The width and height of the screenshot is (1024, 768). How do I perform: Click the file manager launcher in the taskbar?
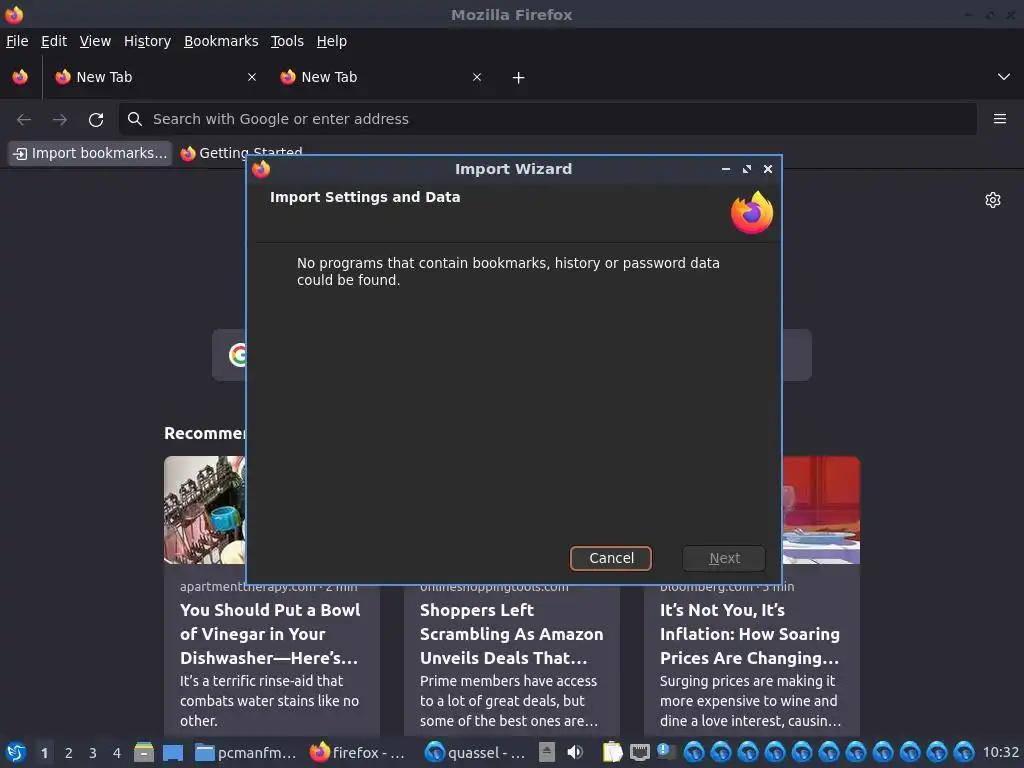coord(144,752)
